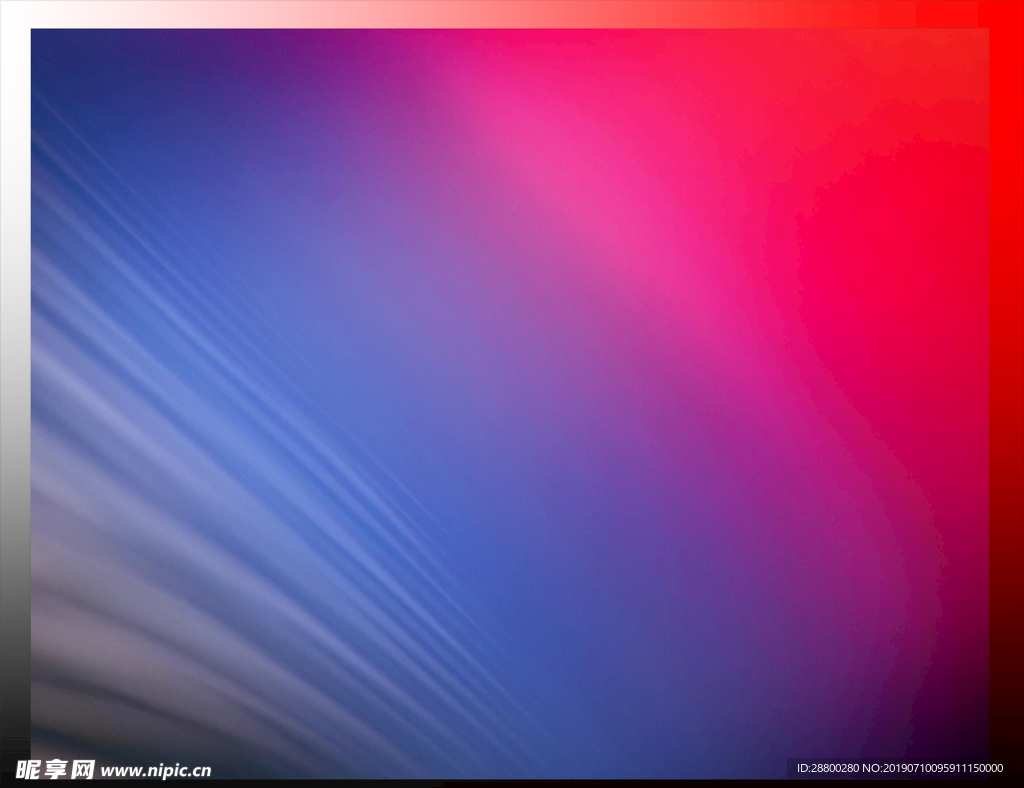
Task: Click the dark border strip along the bottom
Action: tap(500, 782)
